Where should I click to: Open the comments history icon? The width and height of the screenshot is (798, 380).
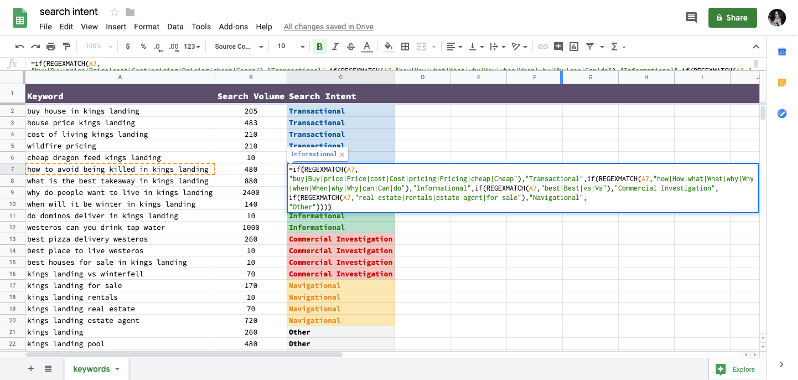coord(691,18)
